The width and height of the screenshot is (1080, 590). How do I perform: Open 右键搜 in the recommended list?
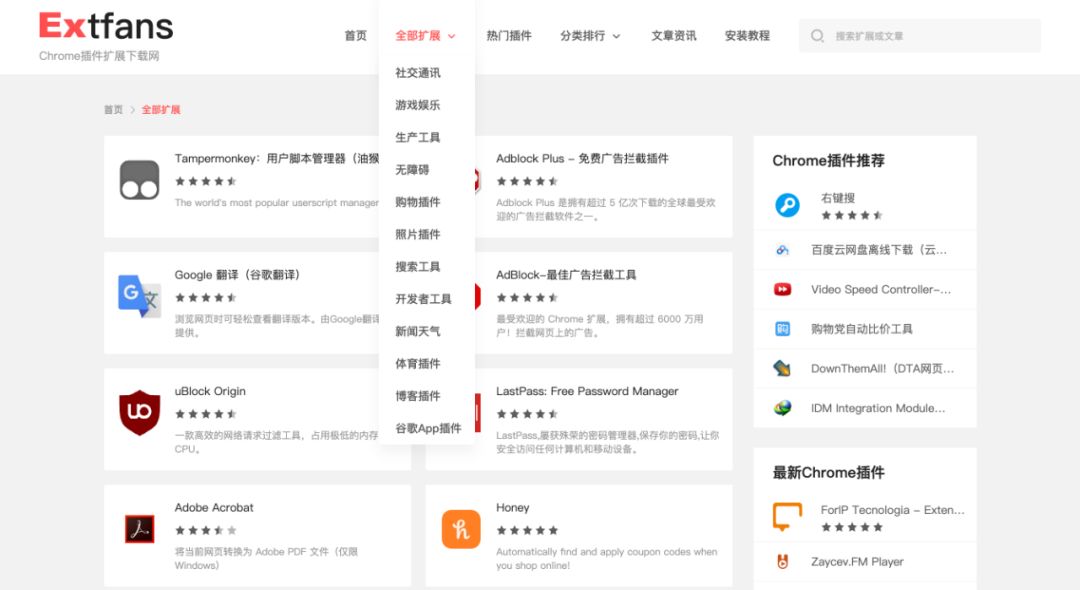pyautogui.click(x=838, y=198)
